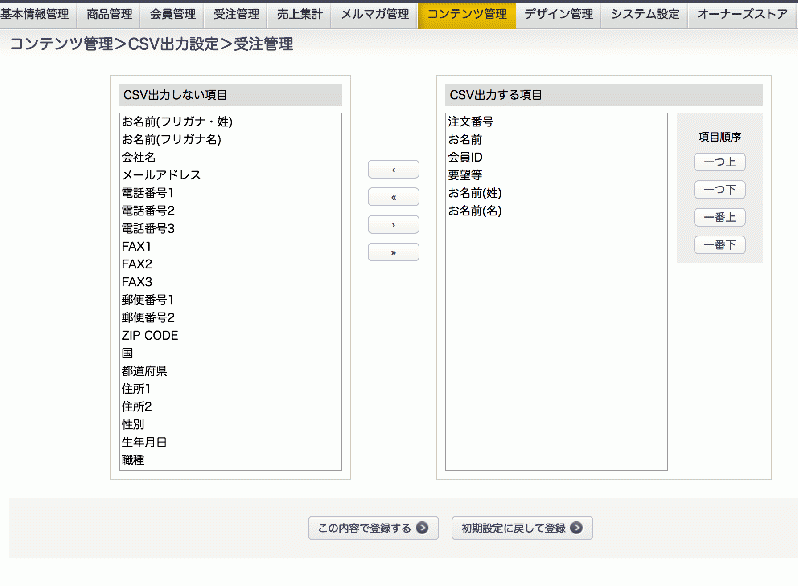Select 国 in the list
This screenshot has width=798, height=586.
(230, 353)
